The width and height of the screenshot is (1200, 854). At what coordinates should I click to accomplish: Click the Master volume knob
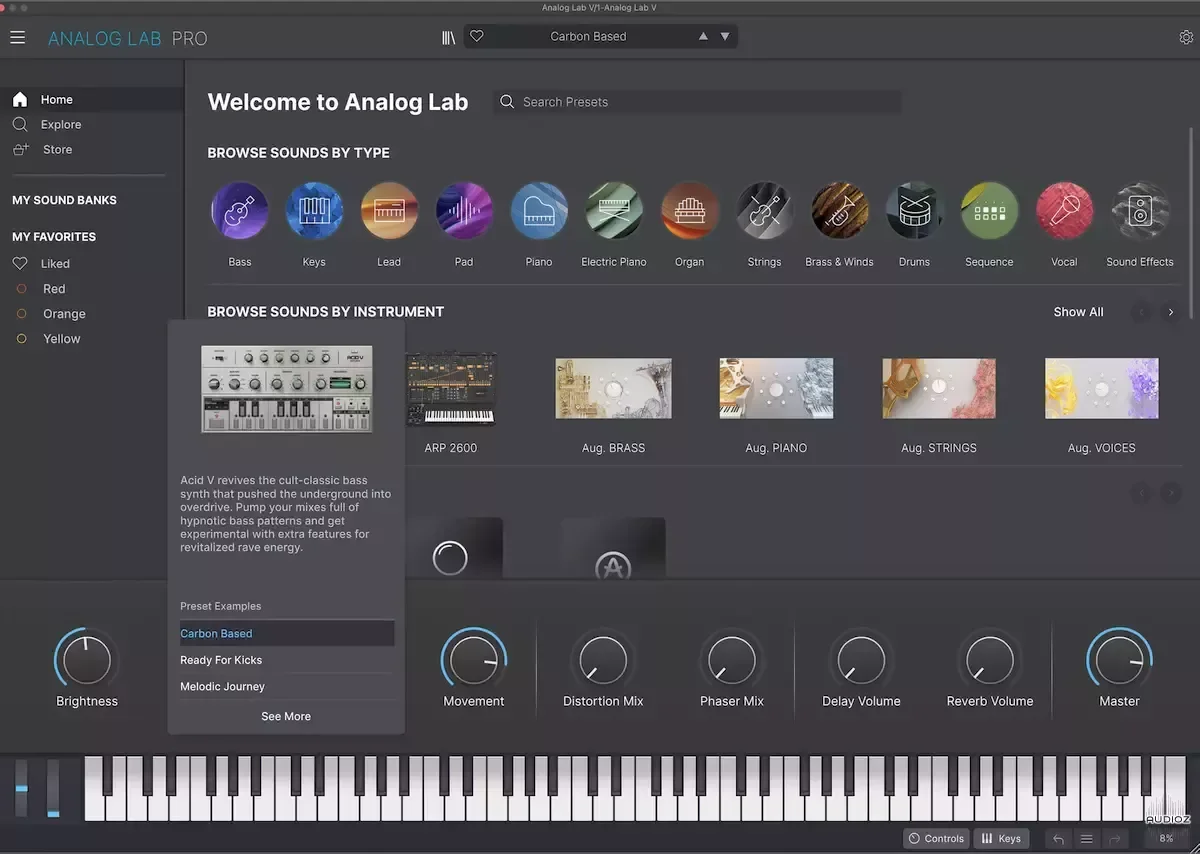click(1119, 660)
